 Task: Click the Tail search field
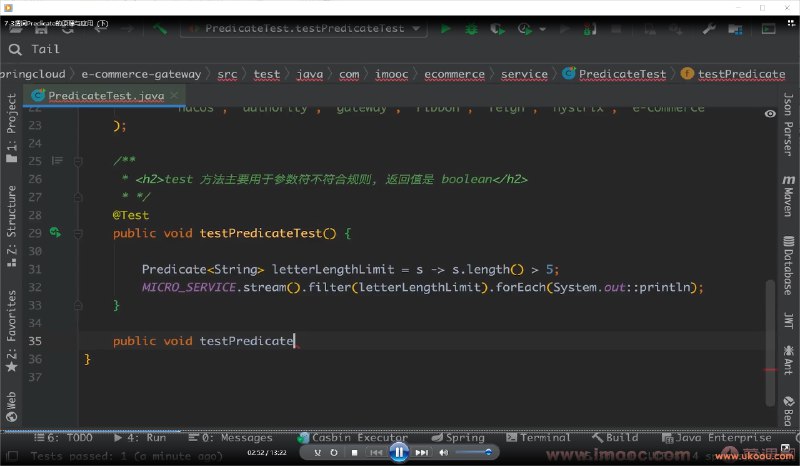point(399,49)
